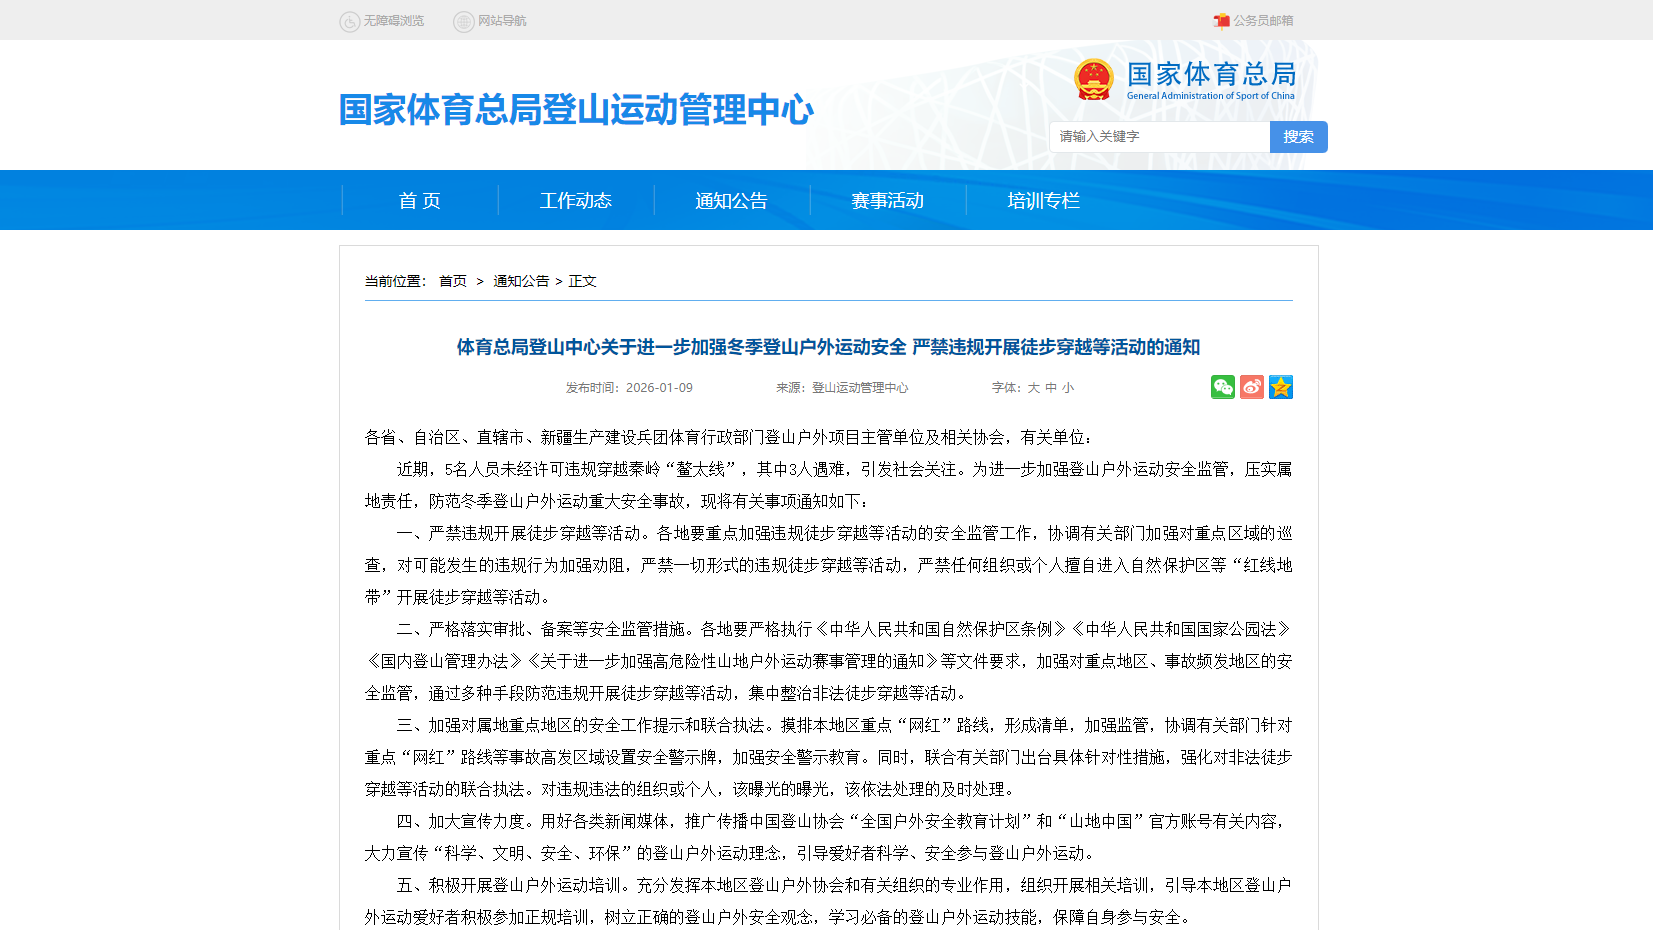This screenshot has height=930, width=1653.
Task: Click the QQ Zone star share icon
Action: [x=1280, y=387]
